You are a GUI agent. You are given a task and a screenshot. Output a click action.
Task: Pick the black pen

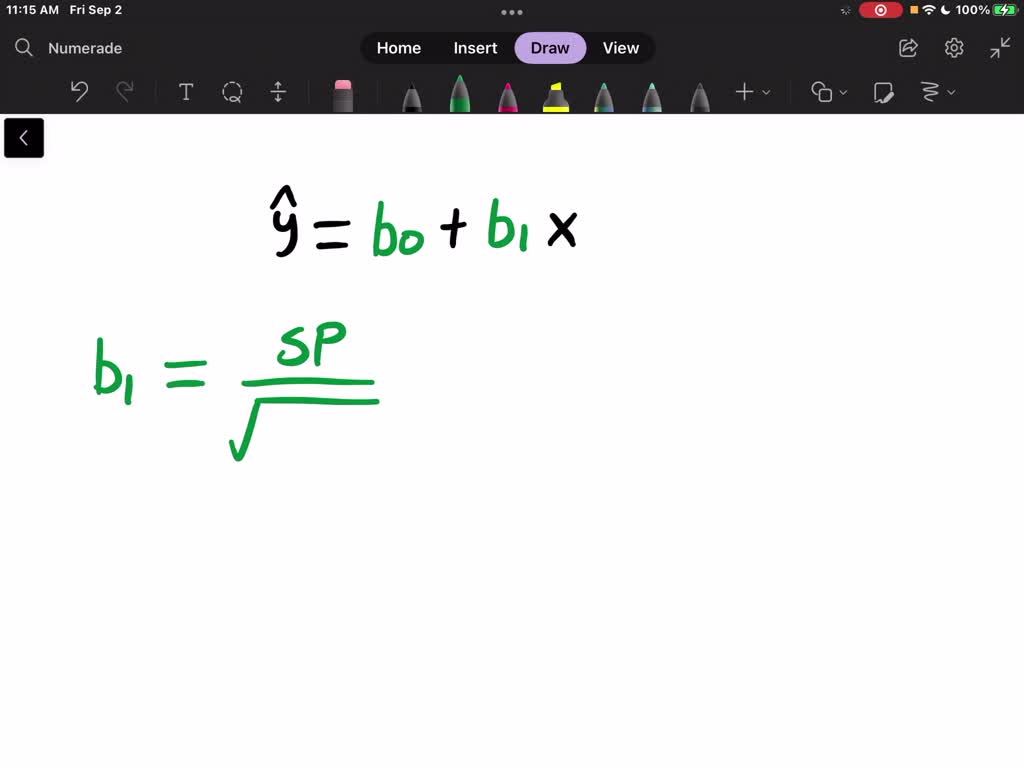(410, 92)
